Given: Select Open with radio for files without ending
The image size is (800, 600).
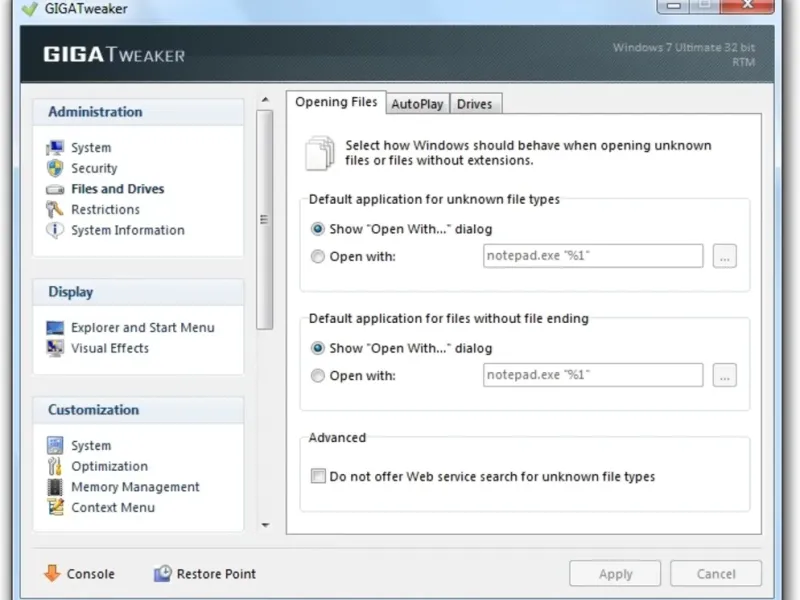Looking at the screenshot, I should (317, 376).
